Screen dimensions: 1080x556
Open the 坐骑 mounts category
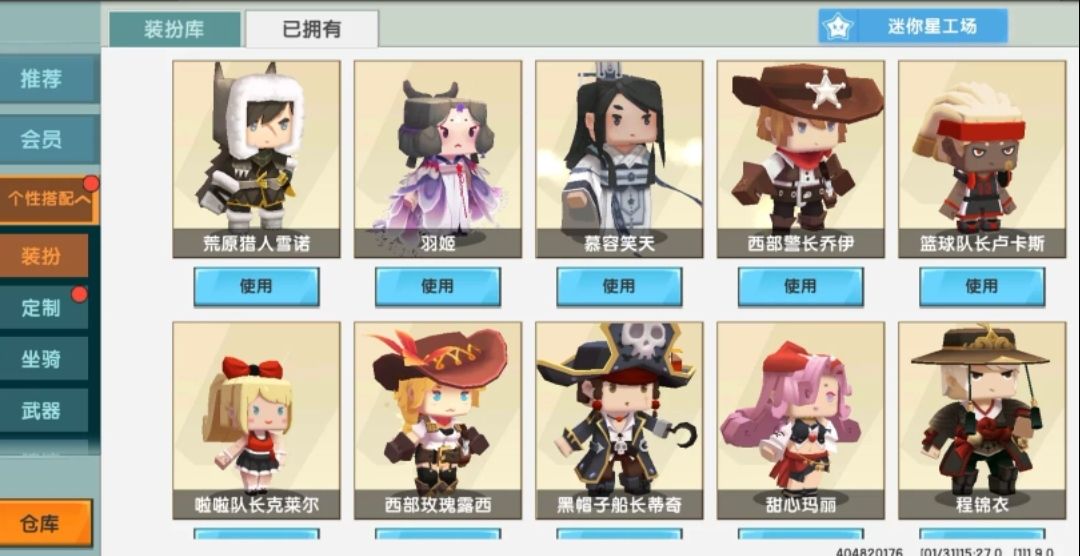(x=44, y=359)
